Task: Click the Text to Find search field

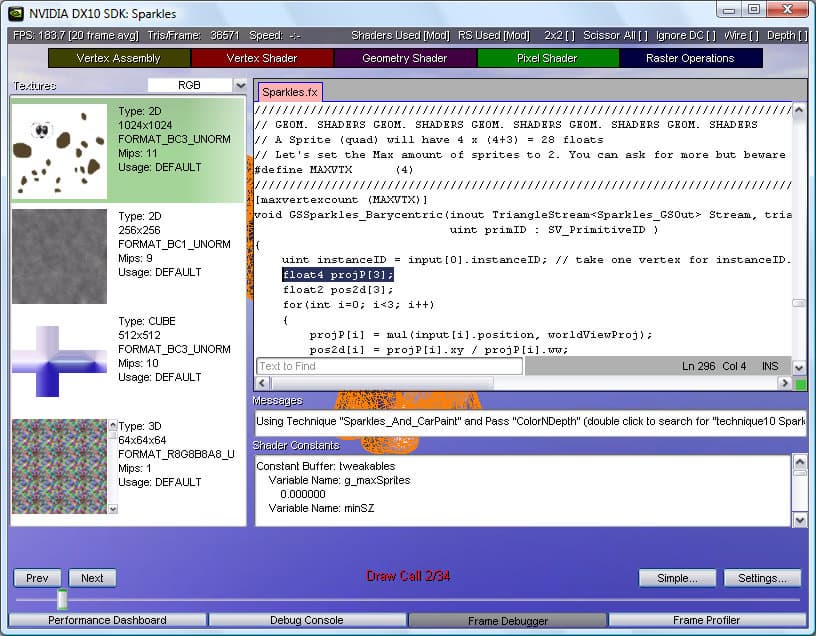Action: (x=389, y=366)
